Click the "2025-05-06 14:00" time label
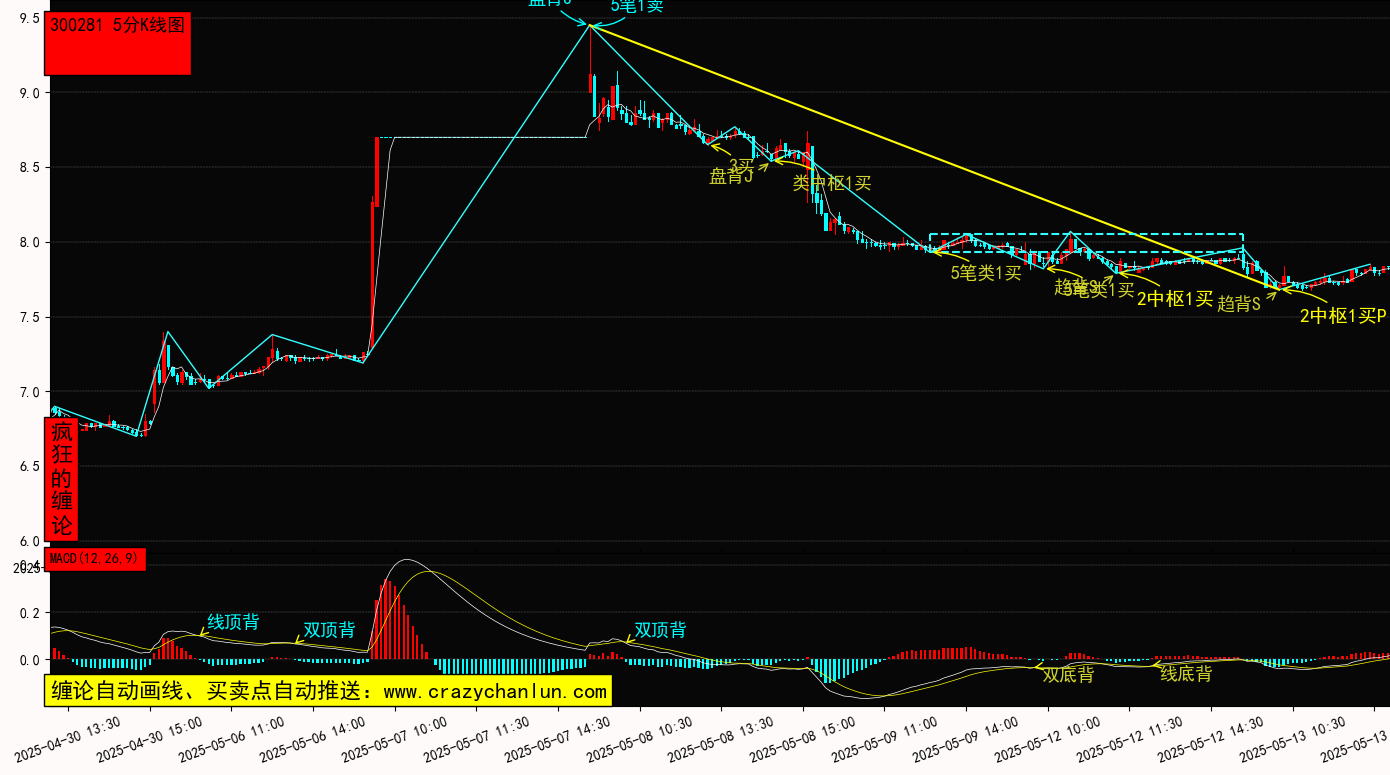The image size is (1390, 775). (x=313, y=738)
